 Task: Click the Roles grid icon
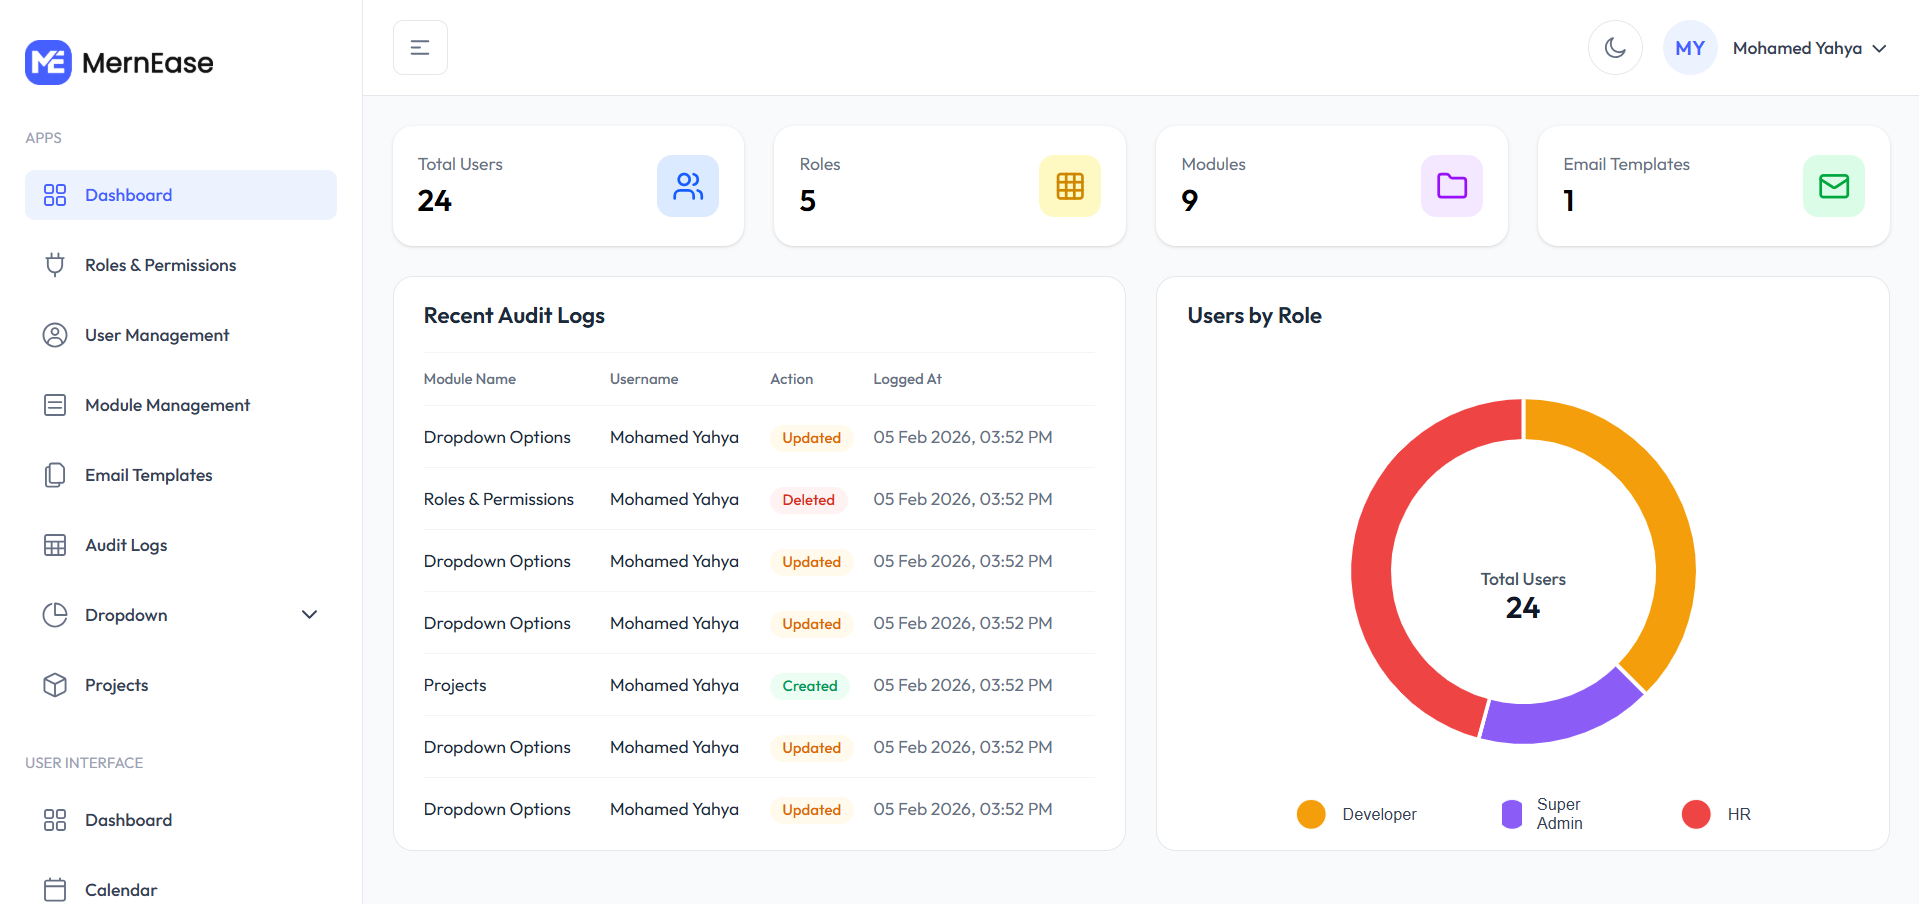point(1069,186)
